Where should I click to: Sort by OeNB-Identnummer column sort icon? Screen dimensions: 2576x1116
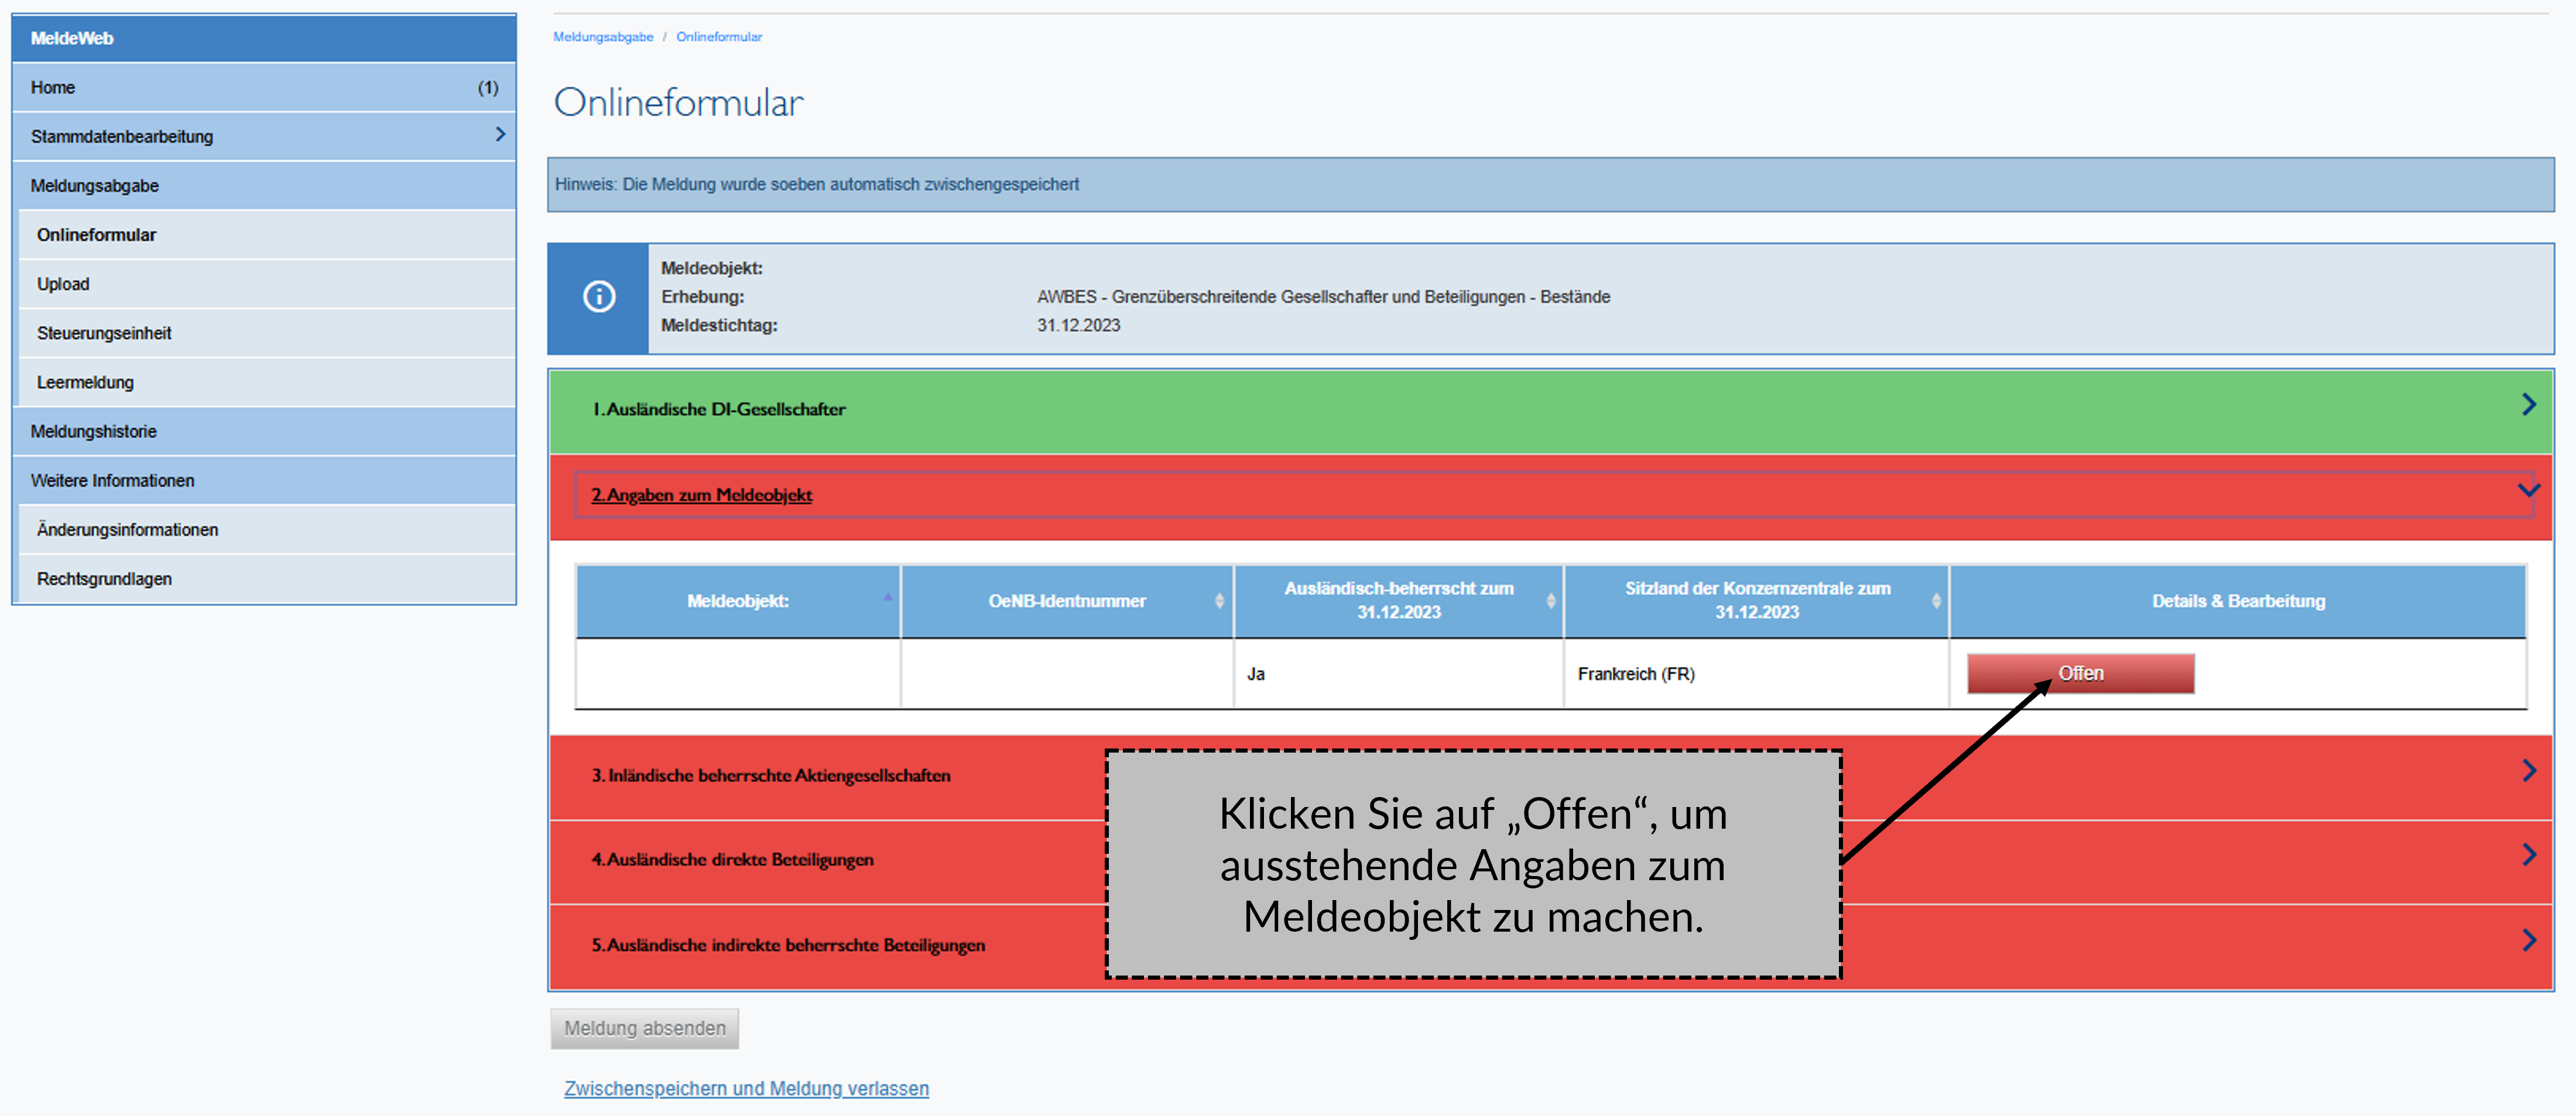click(1219, 601)
